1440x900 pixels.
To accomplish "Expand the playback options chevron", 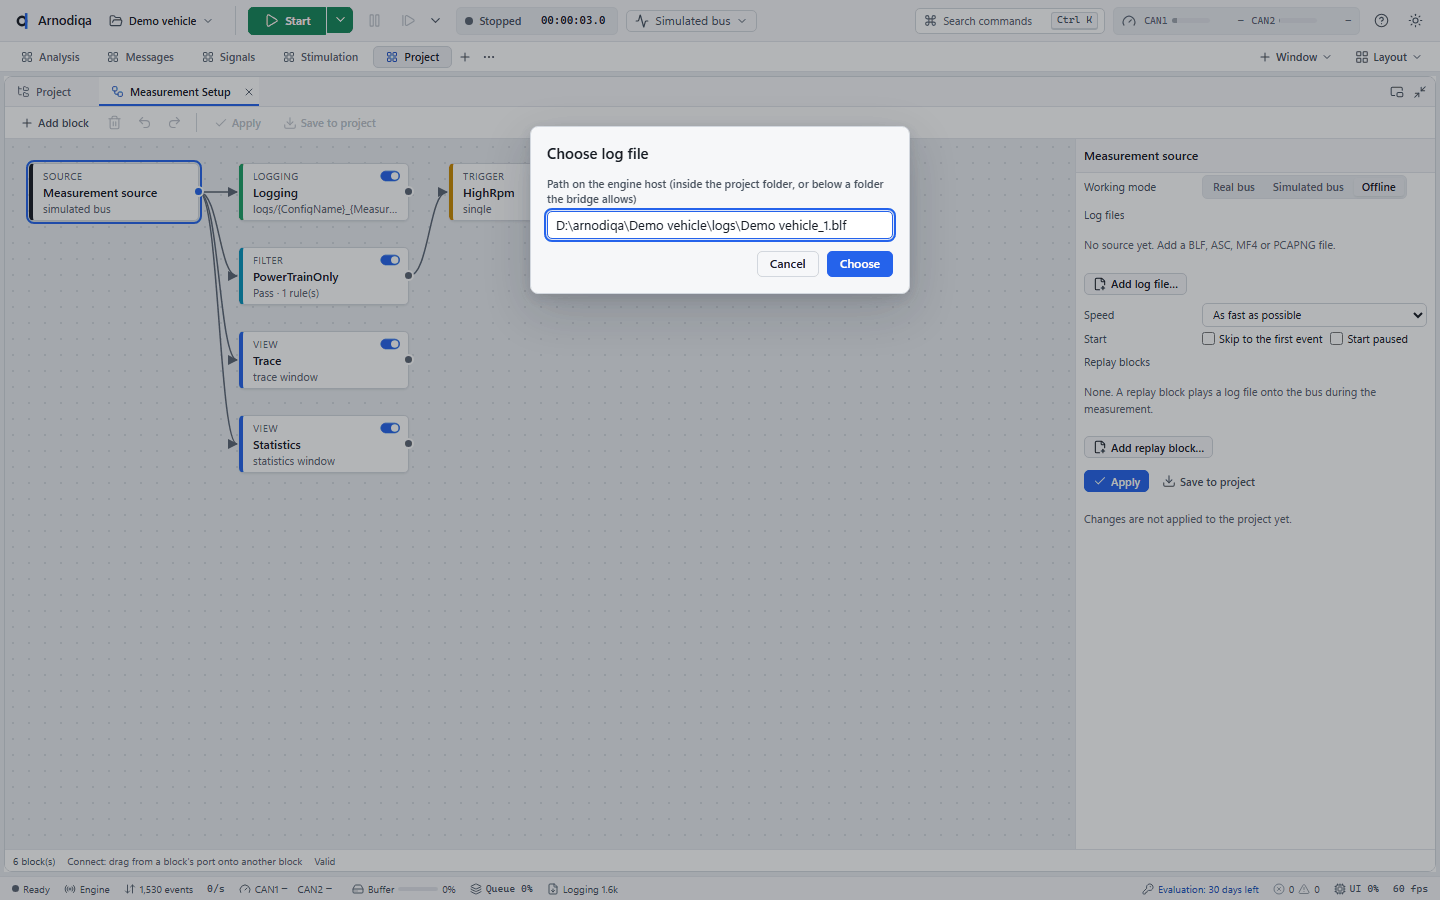I will tap(435, 21).
